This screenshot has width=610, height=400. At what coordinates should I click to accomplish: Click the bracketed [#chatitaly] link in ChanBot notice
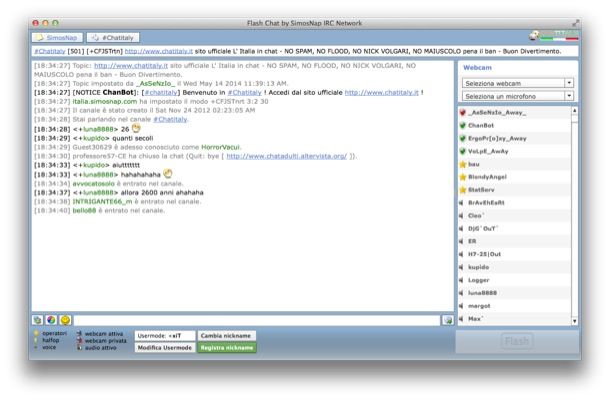161,92
